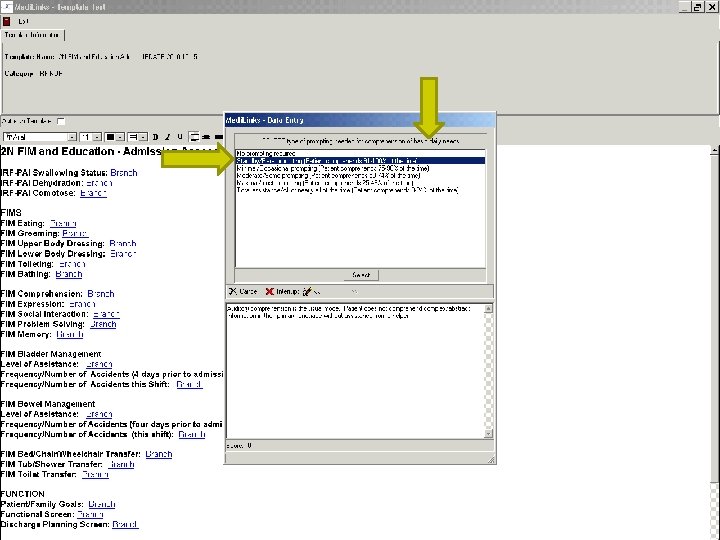Image resolution: width=720 pixels, height=540 pixels.
Task: Click notes area scrollbar up arrow
Action: (488, 309)
